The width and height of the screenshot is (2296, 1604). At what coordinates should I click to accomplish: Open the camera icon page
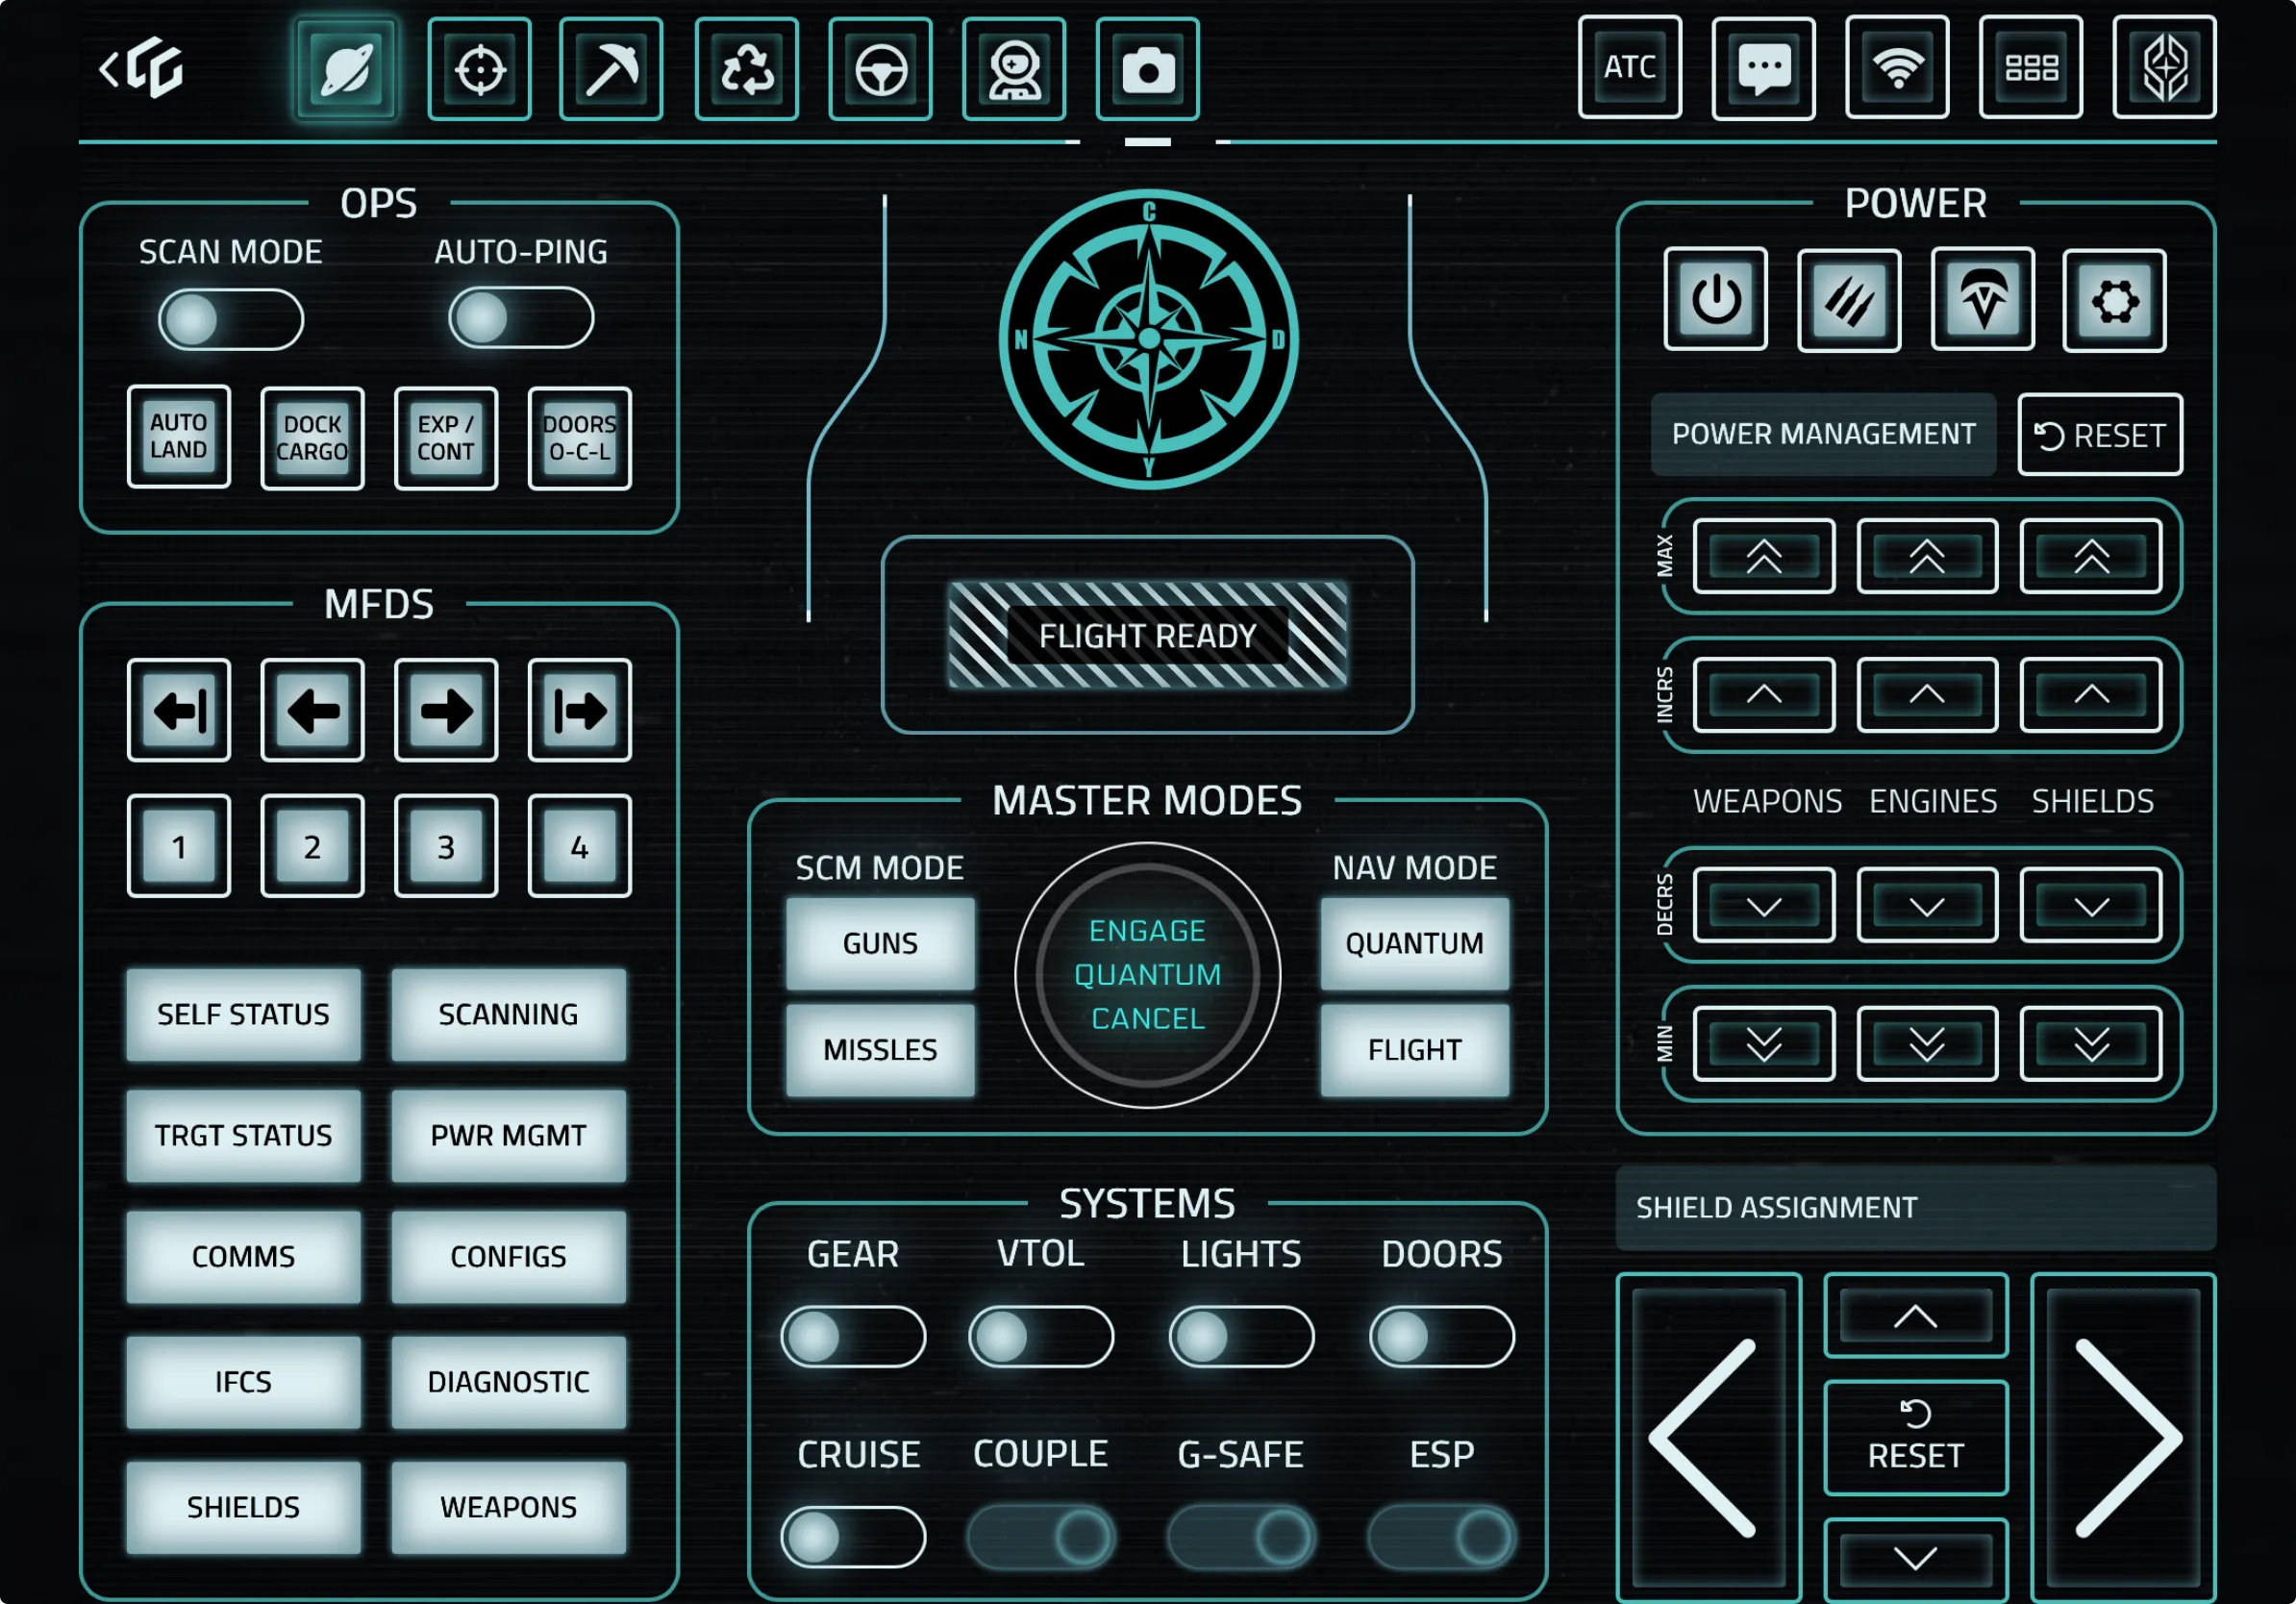pos(1147,69)
